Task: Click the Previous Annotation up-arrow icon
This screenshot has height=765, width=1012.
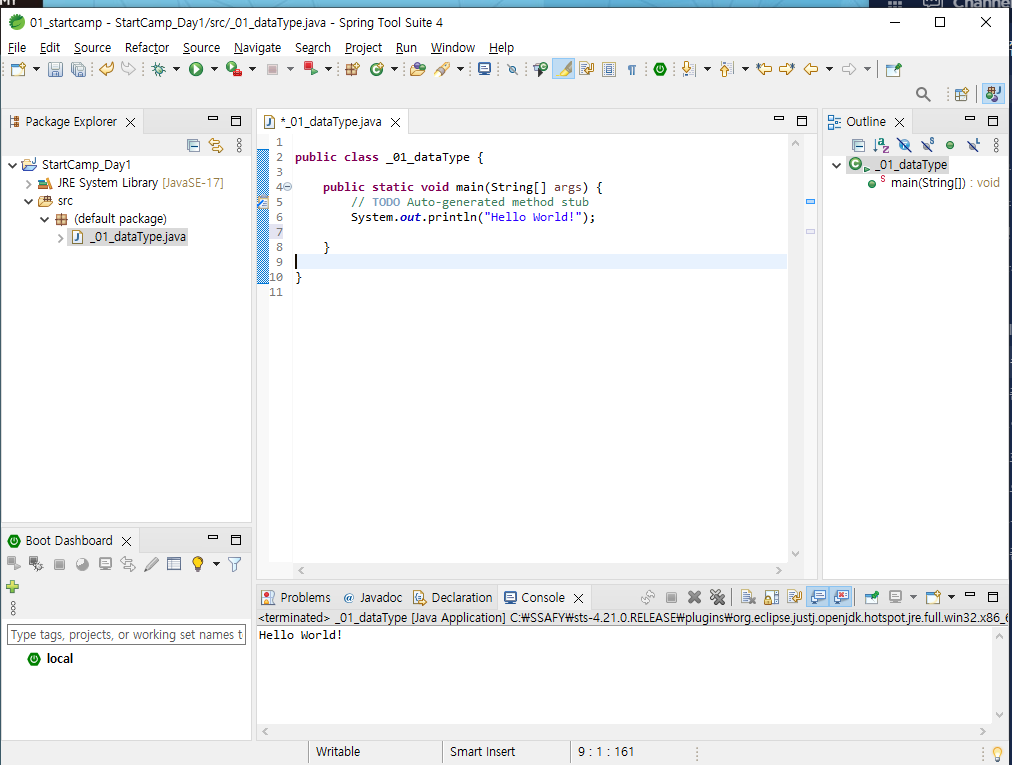Action: (x=726, y=69)
